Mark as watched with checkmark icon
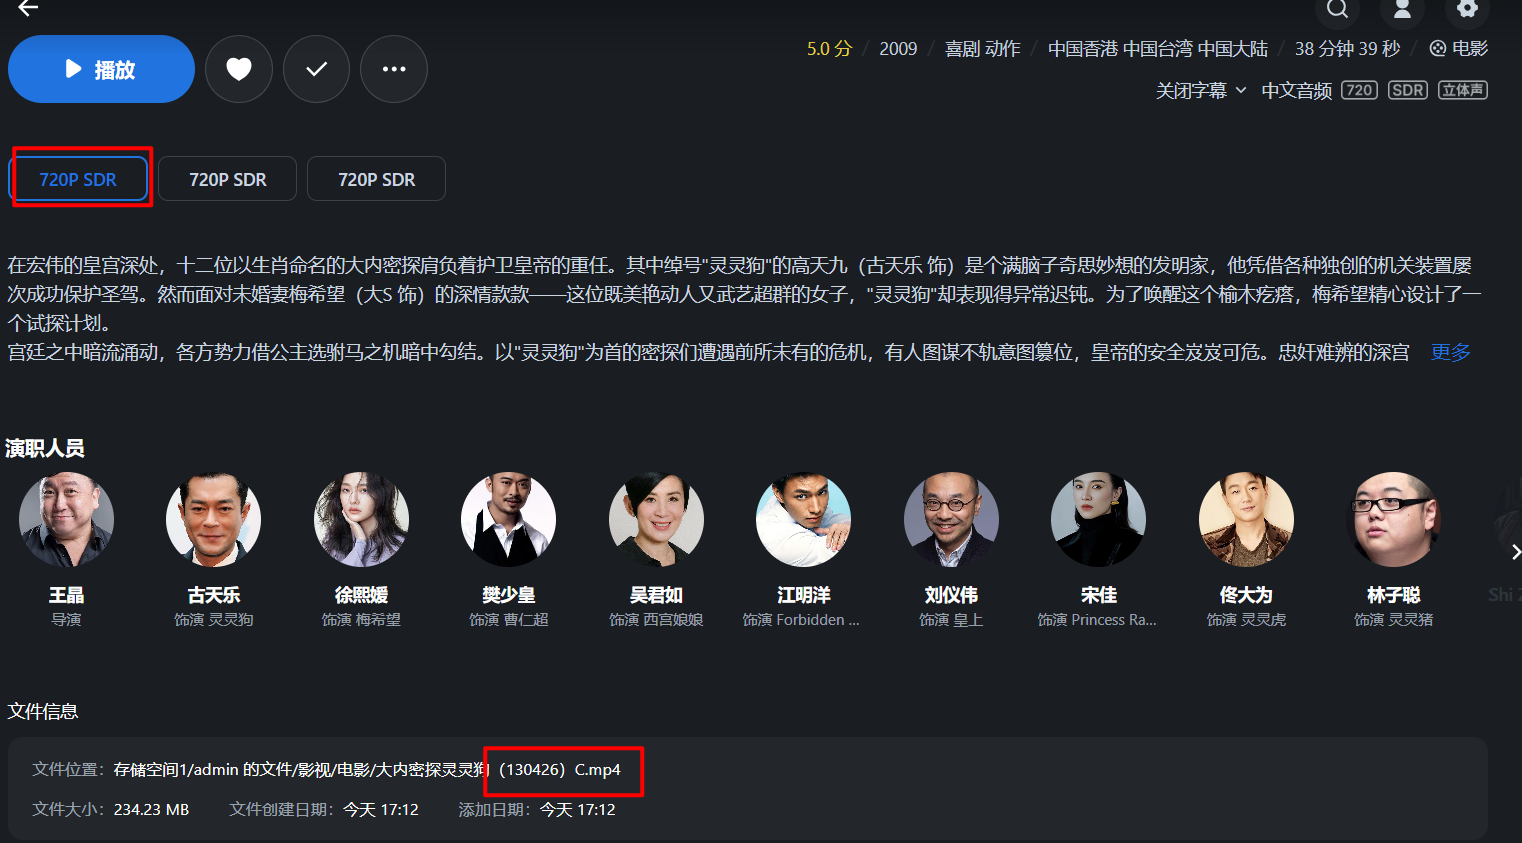This screenshot has width=1522, height=843. [316, 69]
